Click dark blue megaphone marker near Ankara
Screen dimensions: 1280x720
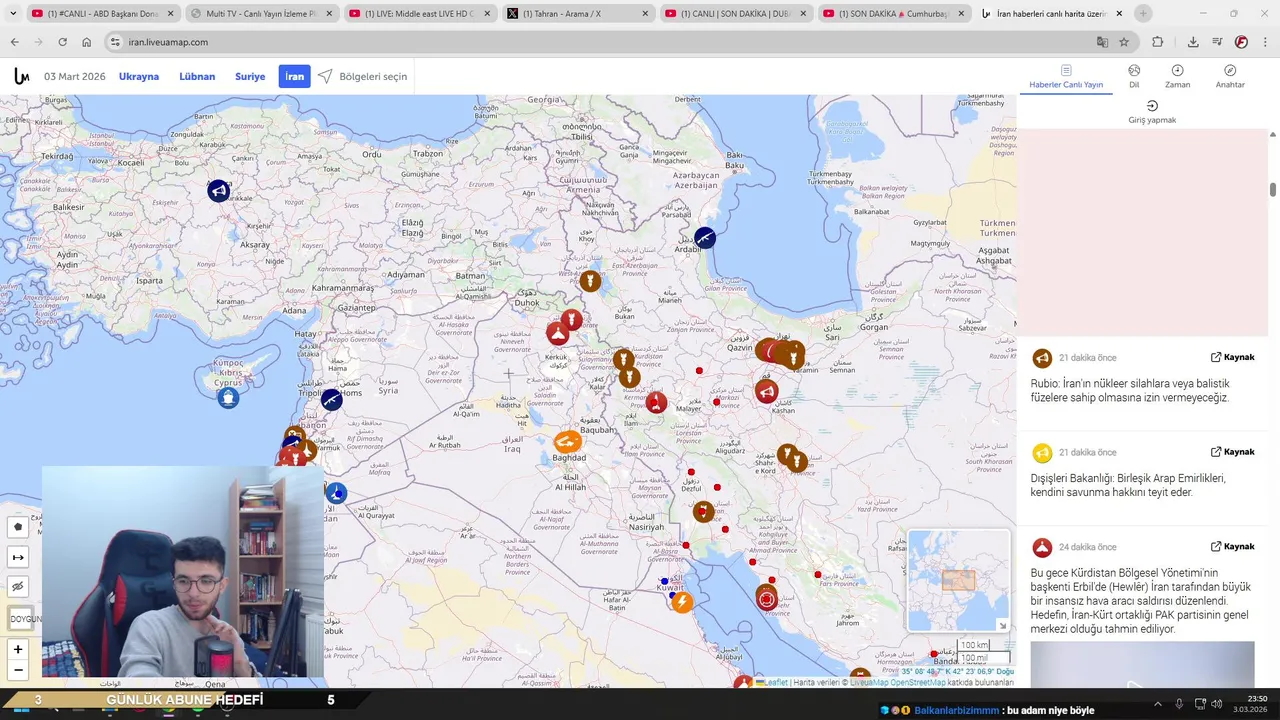(219, 190)
